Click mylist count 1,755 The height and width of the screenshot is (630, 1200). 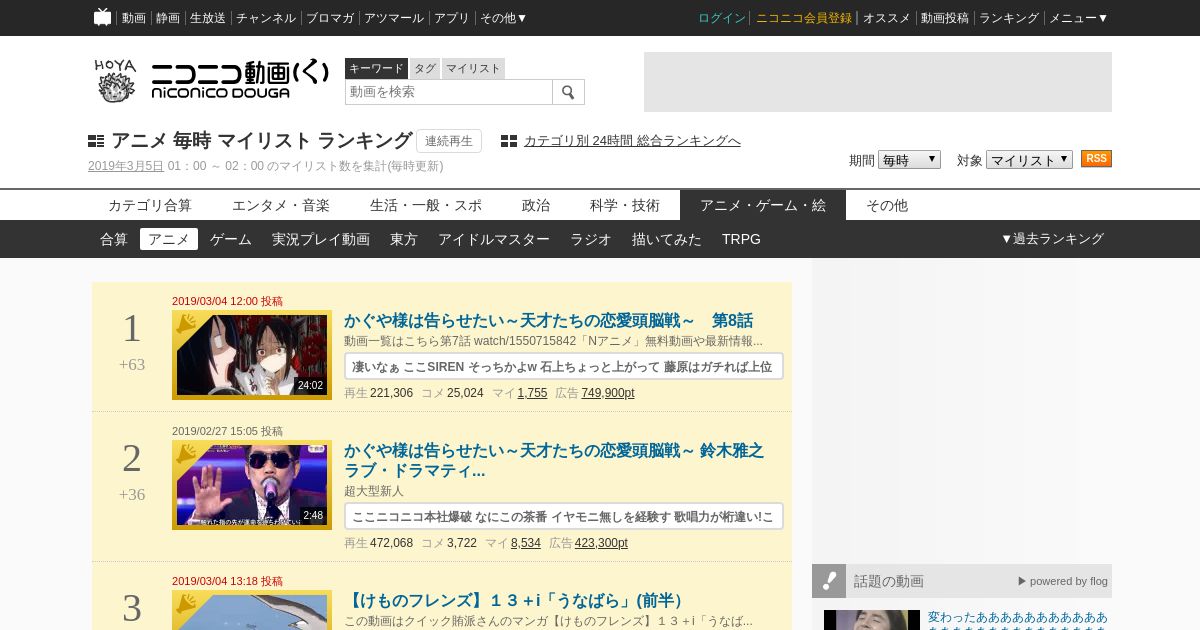click(532, 393)
